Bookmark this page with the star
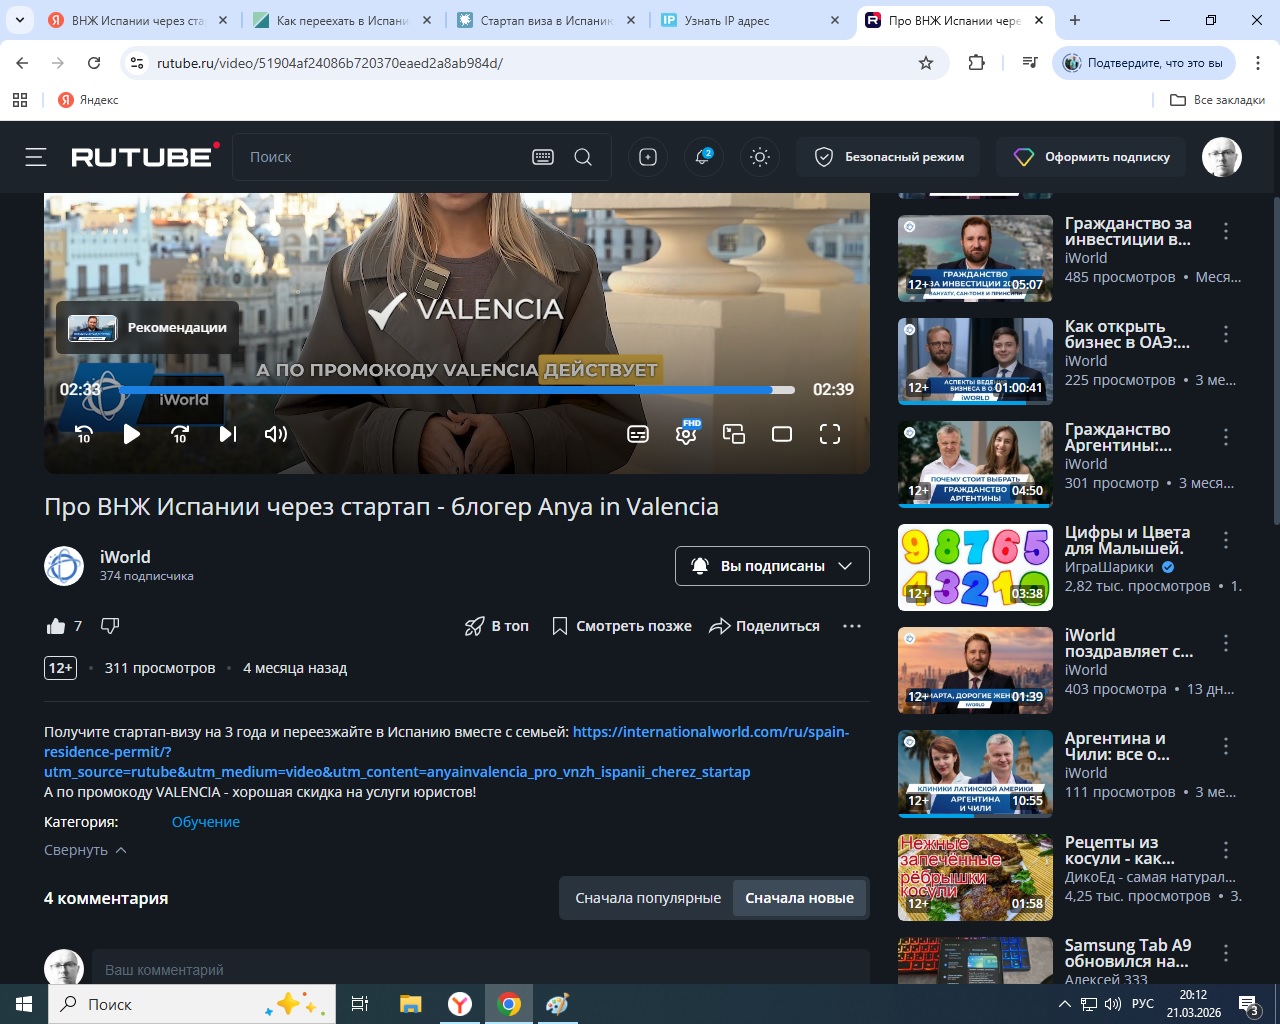1280x1024 pixels. pyautogui.click(x=926, y=63)
